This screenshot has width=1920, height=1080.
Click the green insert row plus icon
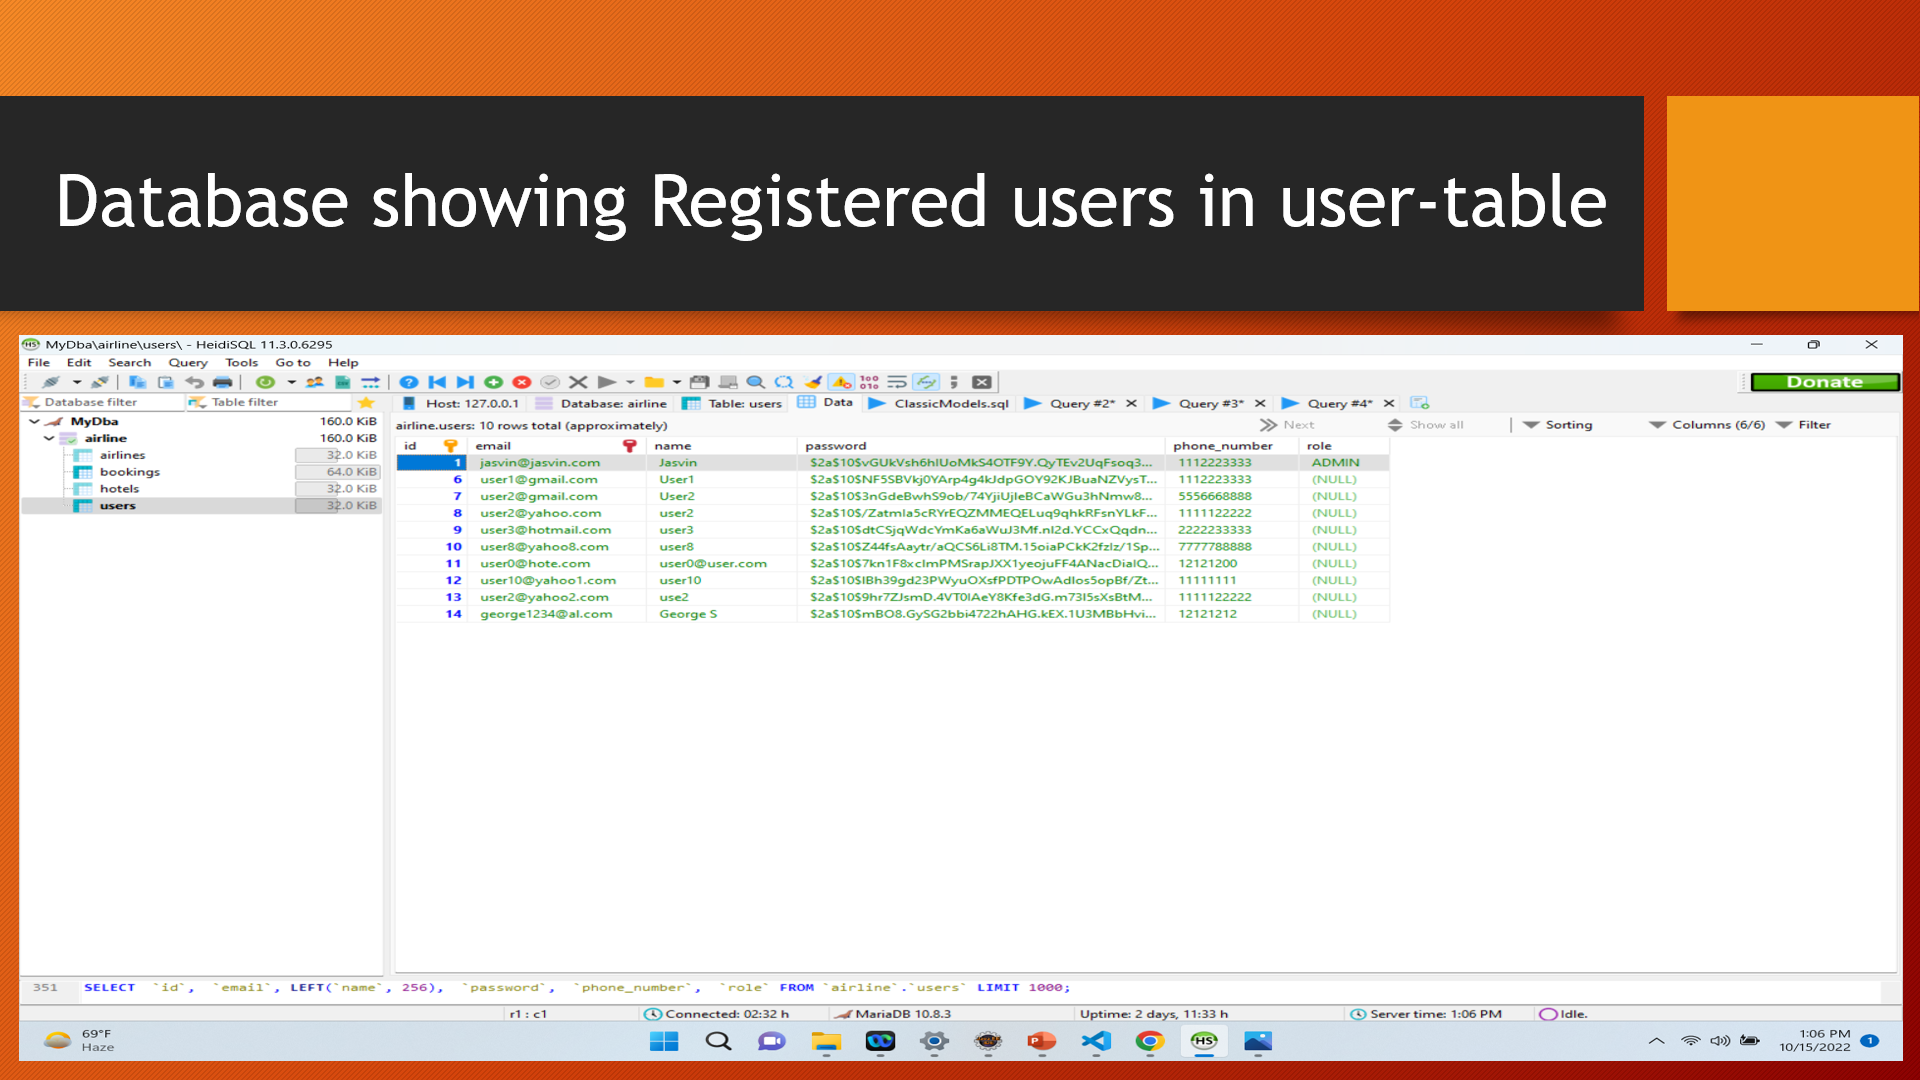click(493, 382)
